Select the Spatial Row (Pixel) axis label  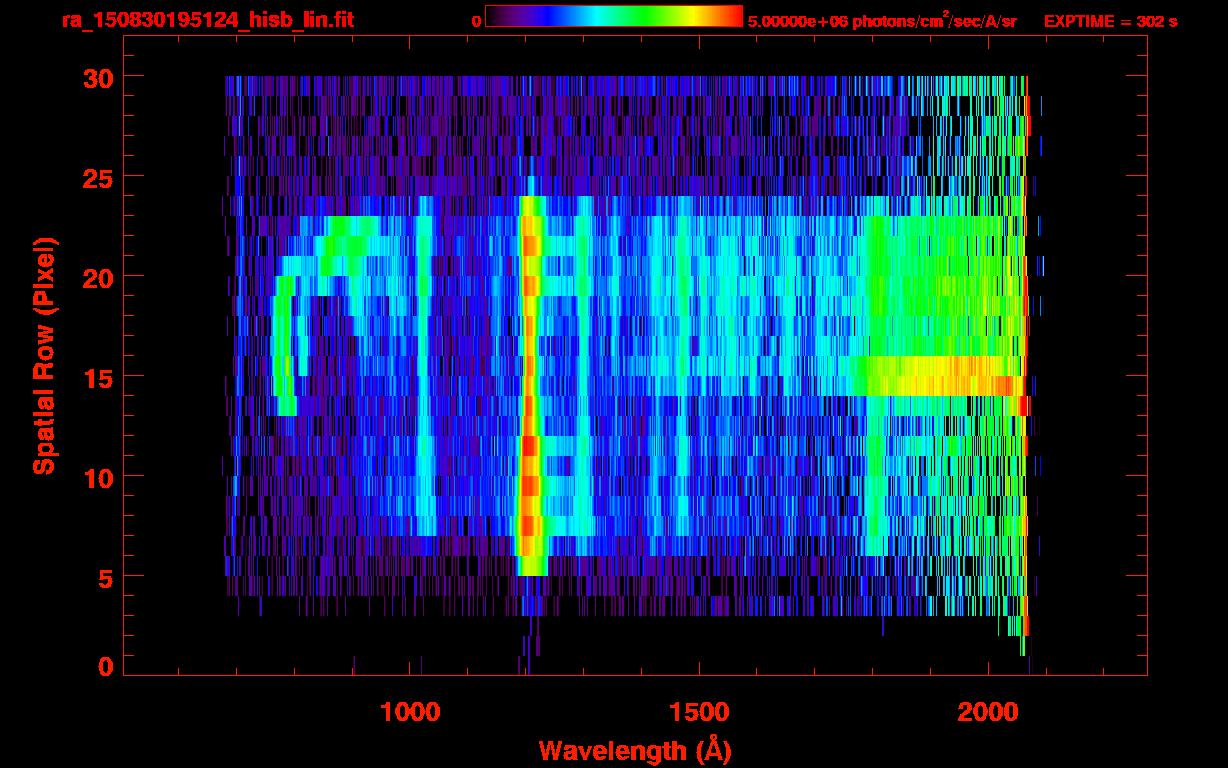pyautogui.click(x=44, y=355)
